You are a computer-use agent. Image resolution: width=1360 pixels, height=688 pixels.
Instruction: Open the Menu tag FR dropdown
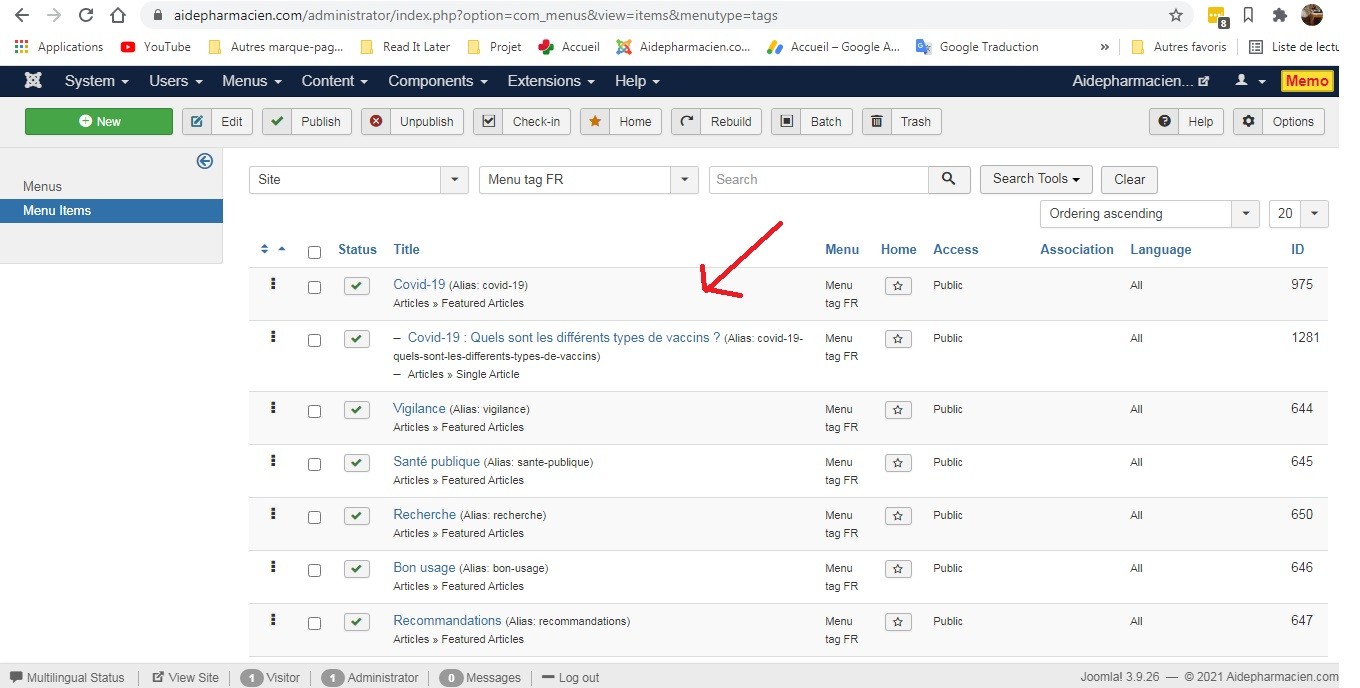click(588, 180)
